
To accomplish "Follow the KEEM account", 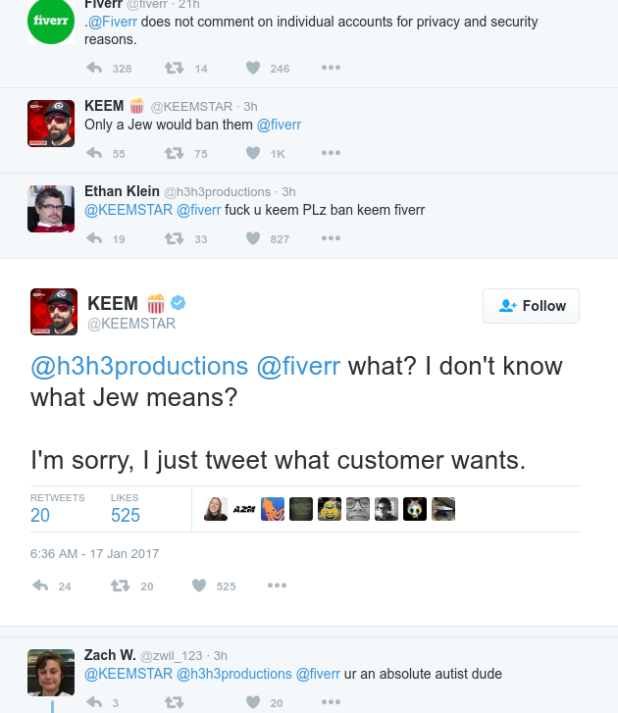I will (531, 306).
